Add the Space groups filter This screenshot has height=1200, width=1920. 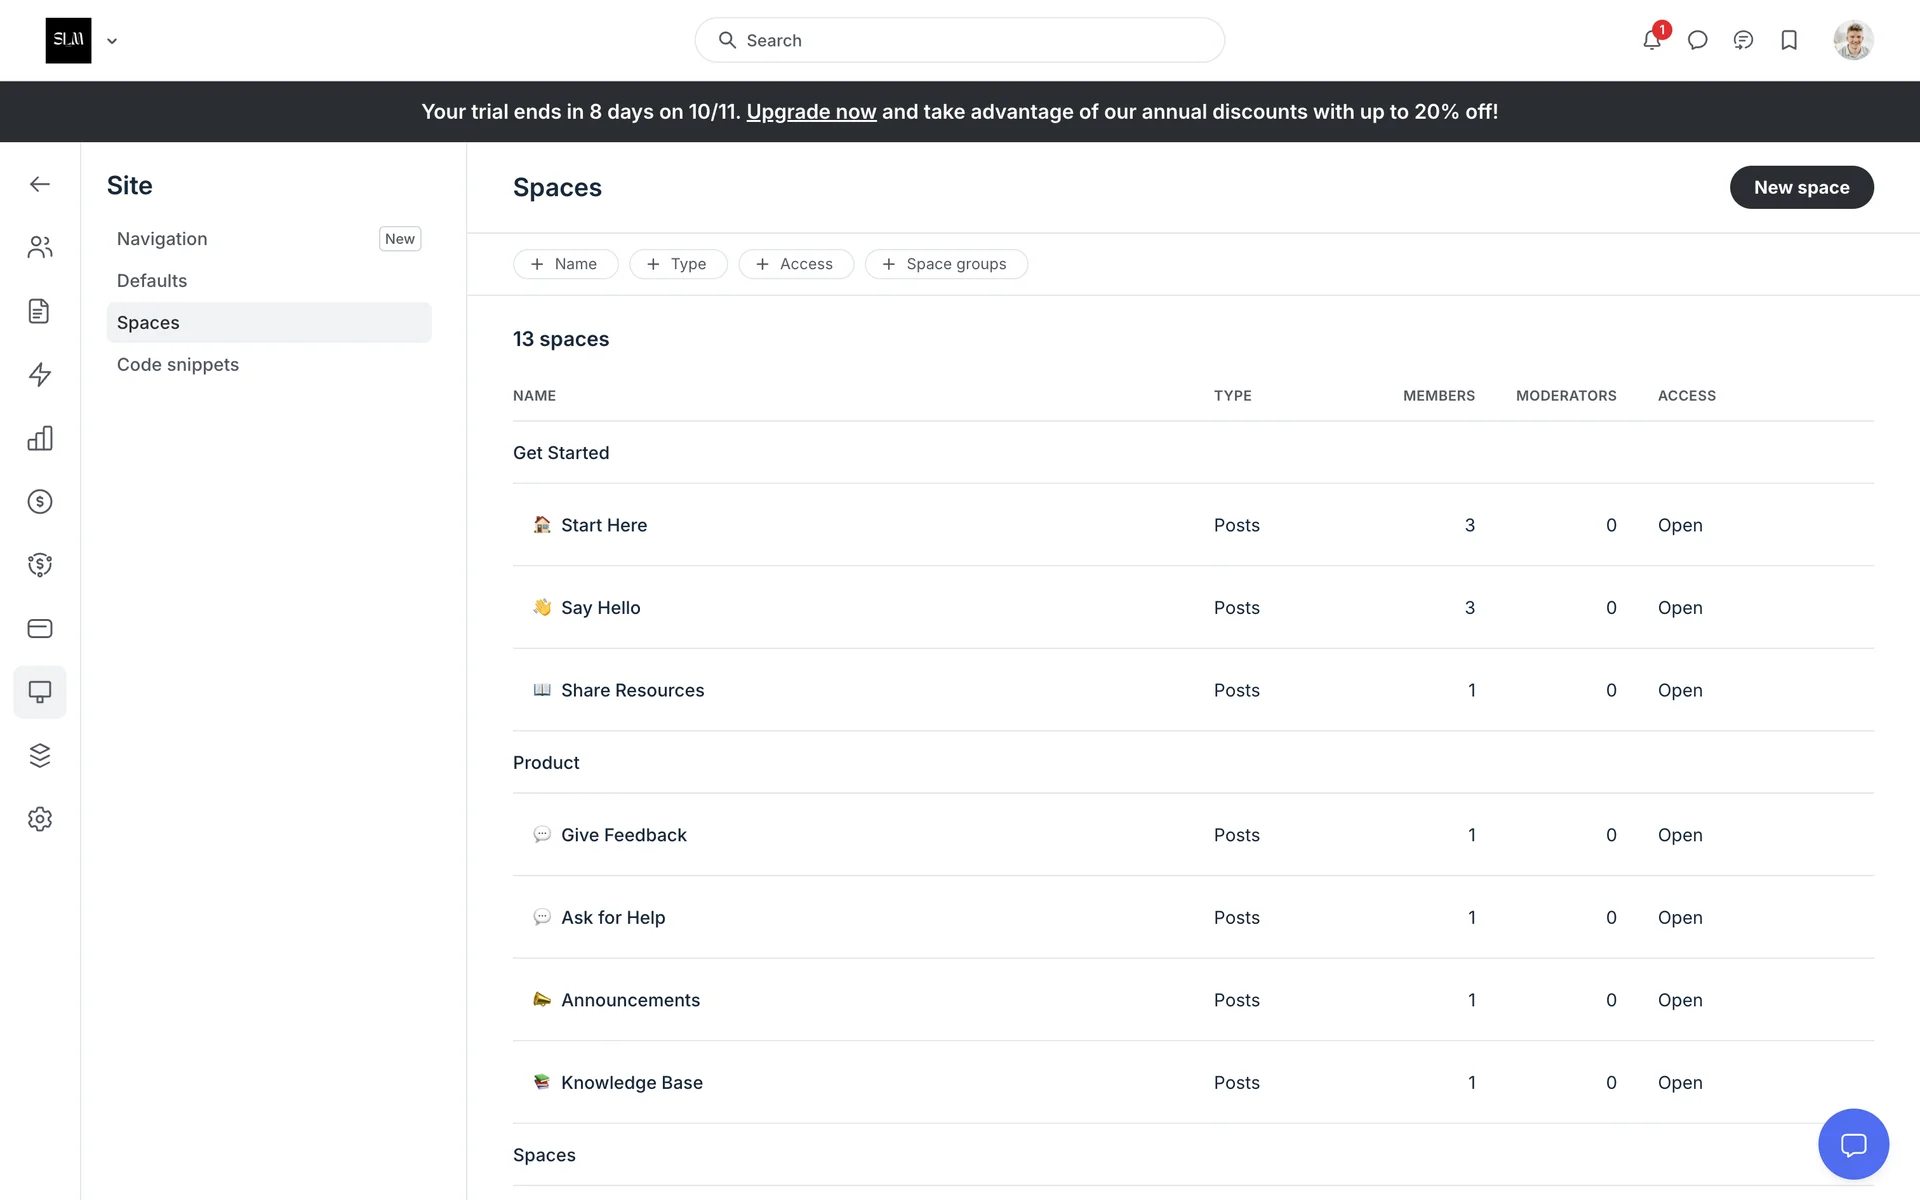pos(945,264)
